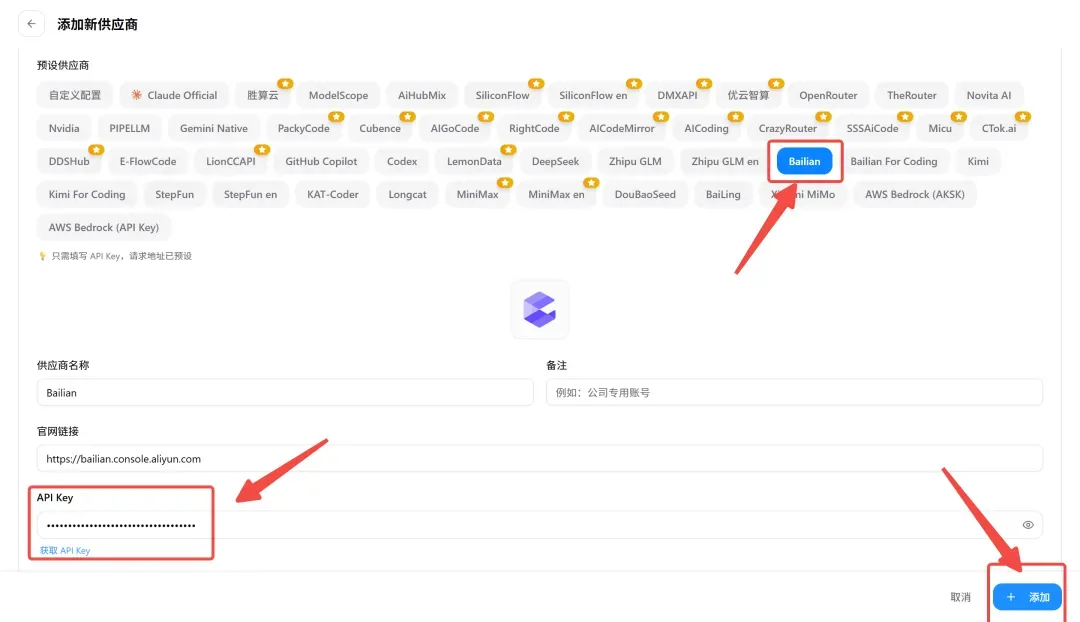This screenshot has width=1080, height=622.
Task: Pick the Micu preset
Action: tap(939, 128)
